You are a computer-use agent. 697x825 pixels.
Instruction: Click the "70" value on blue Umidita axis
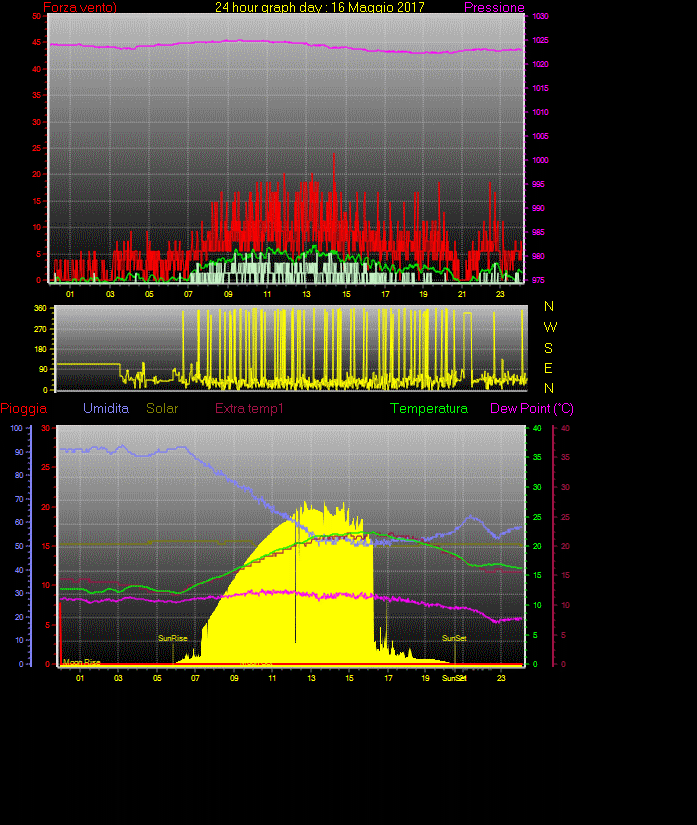tap(19, 499)
